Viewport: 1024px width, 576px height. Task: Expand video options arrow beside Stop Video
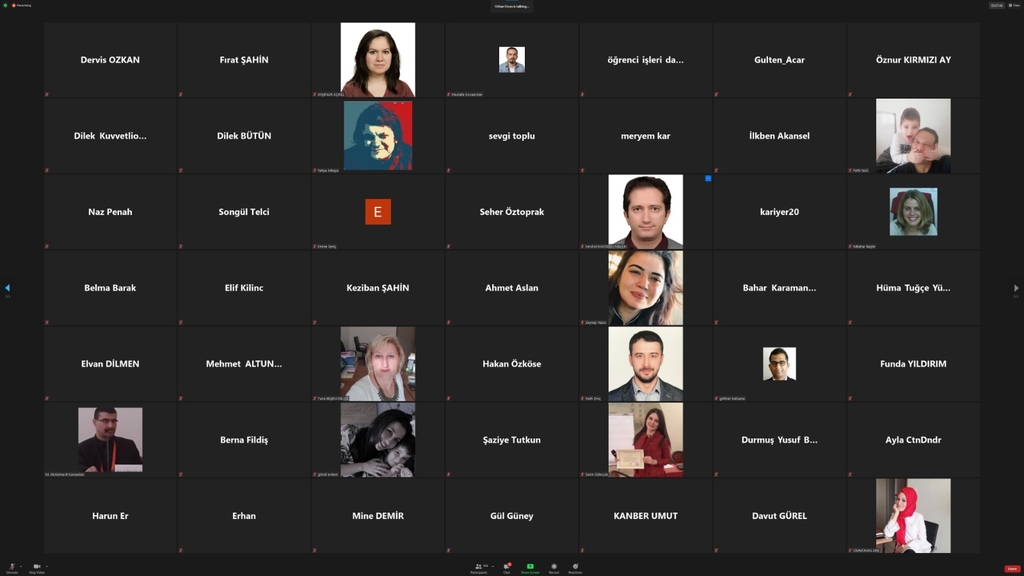(46, 566)
